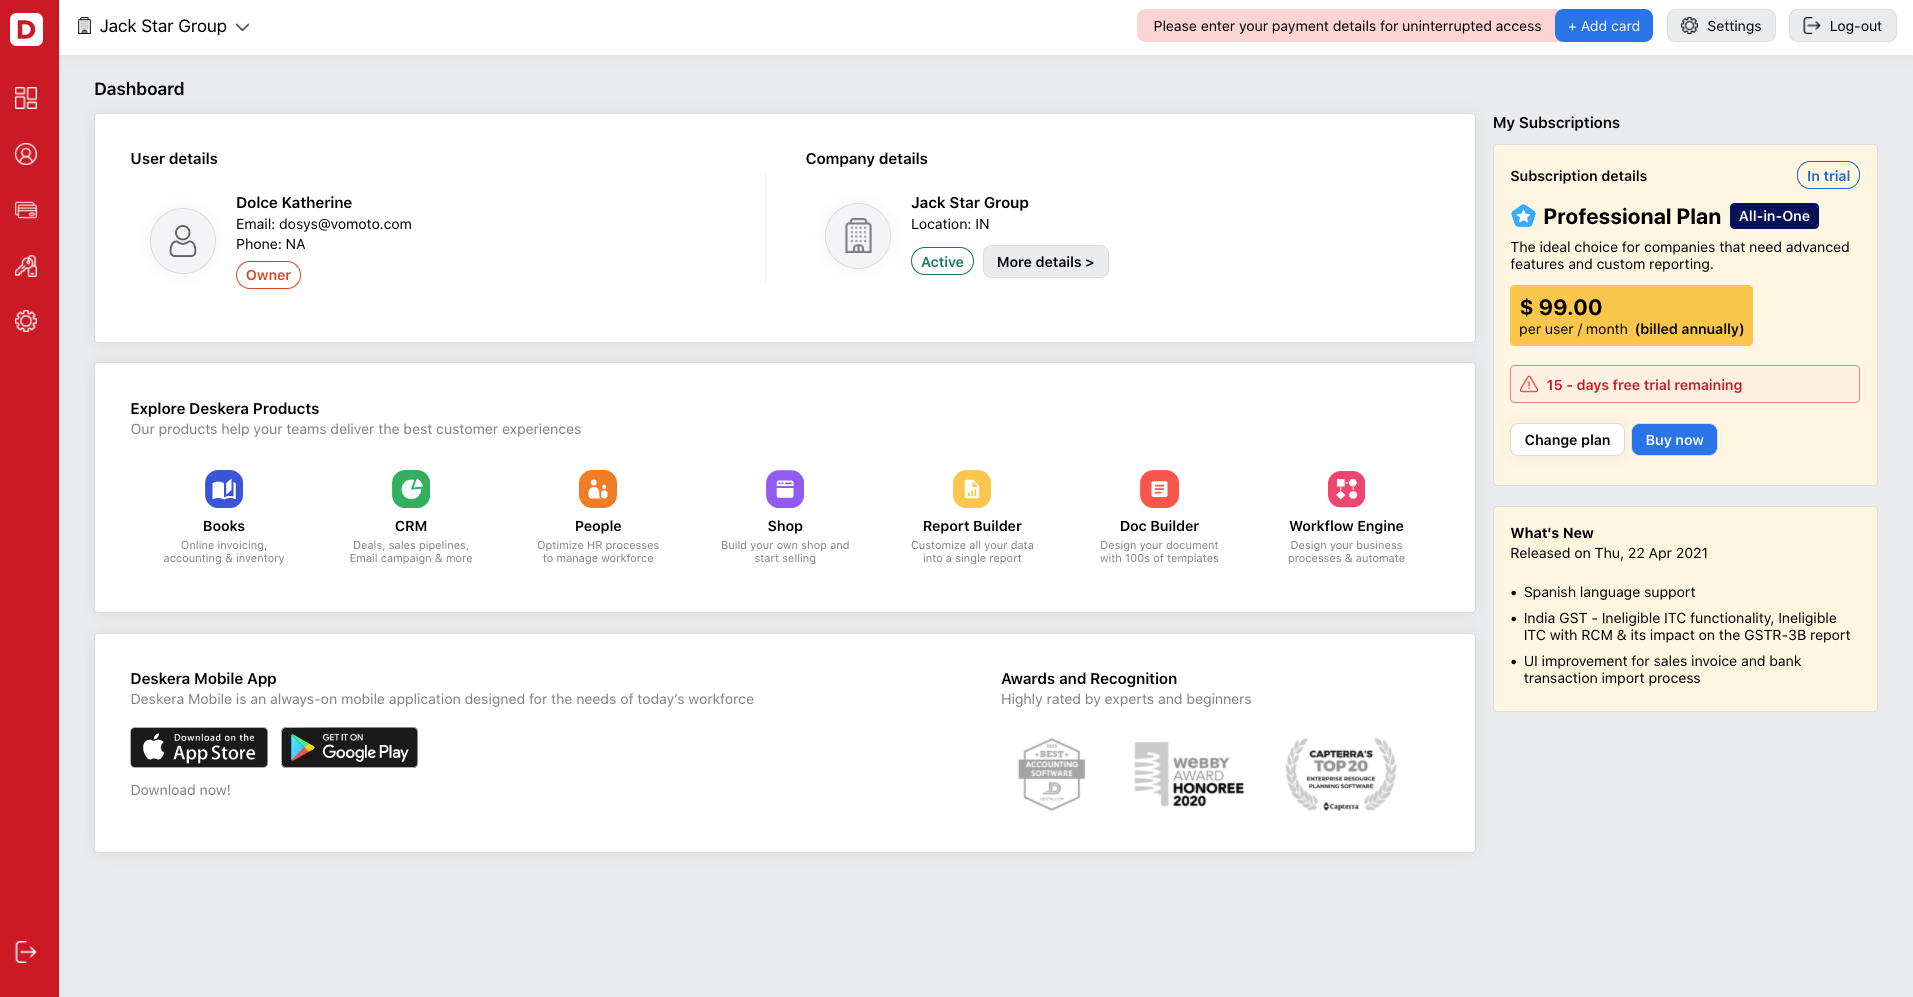Viewport: 1913px width, 997px height.
Task: Click the Shop product label
Action: click(785, 526)
